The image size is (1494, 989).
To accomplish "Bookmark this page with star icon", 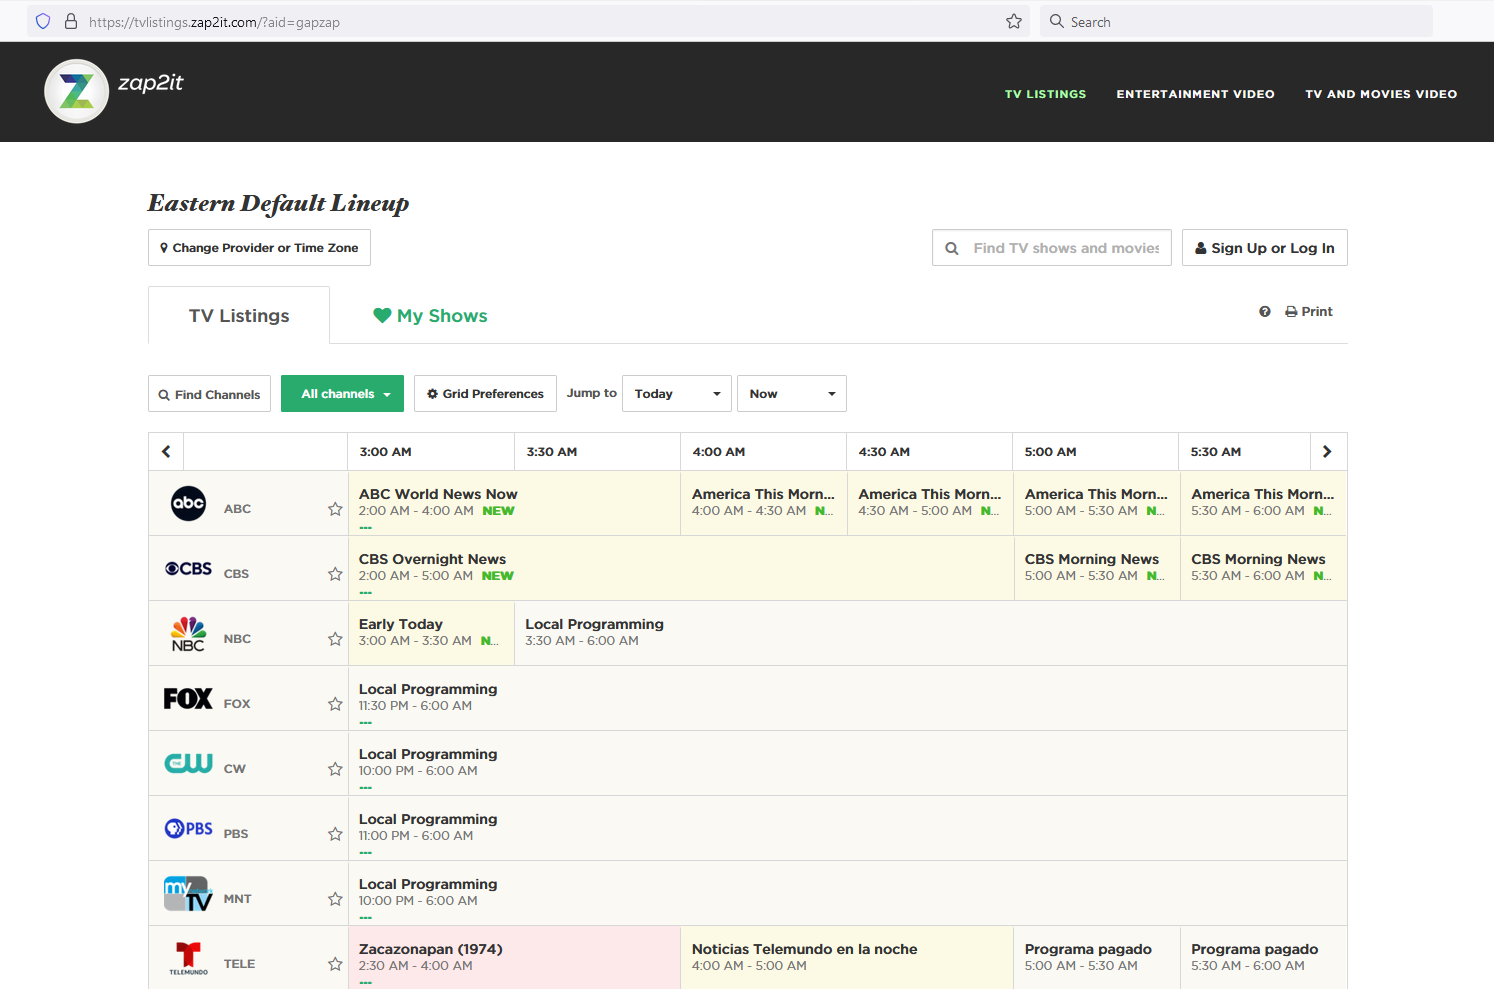I will tap(1014, 21).
